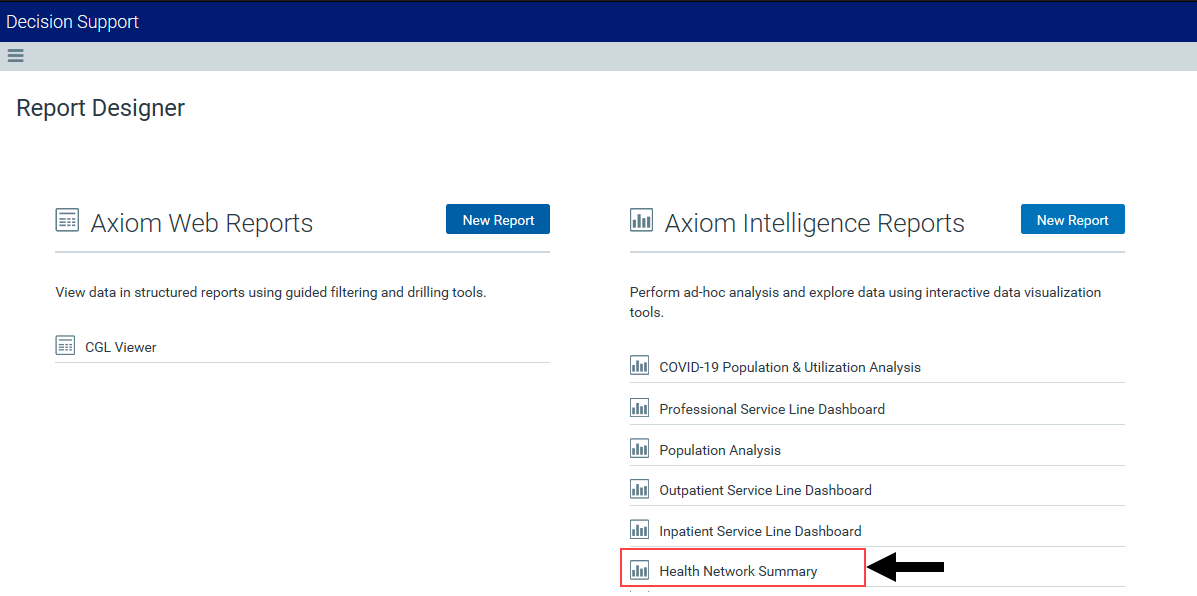The width and height of the screenshot is (1197, 596).
Task: Open the Population Analysis report
Action: tap(720, 450)
